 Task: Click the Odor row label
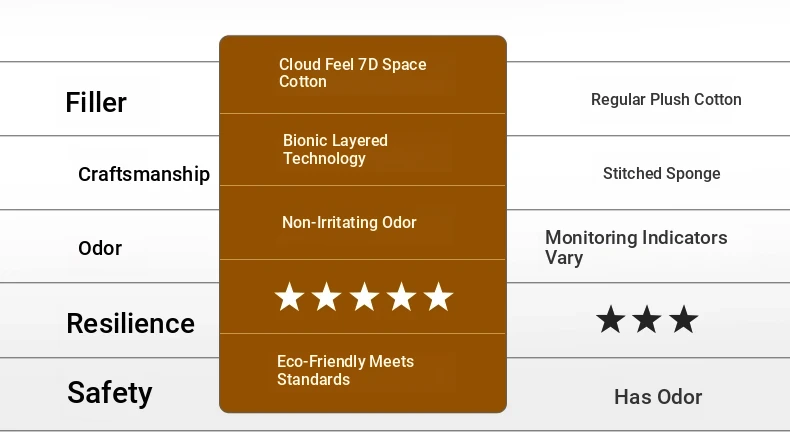[100, 248]
